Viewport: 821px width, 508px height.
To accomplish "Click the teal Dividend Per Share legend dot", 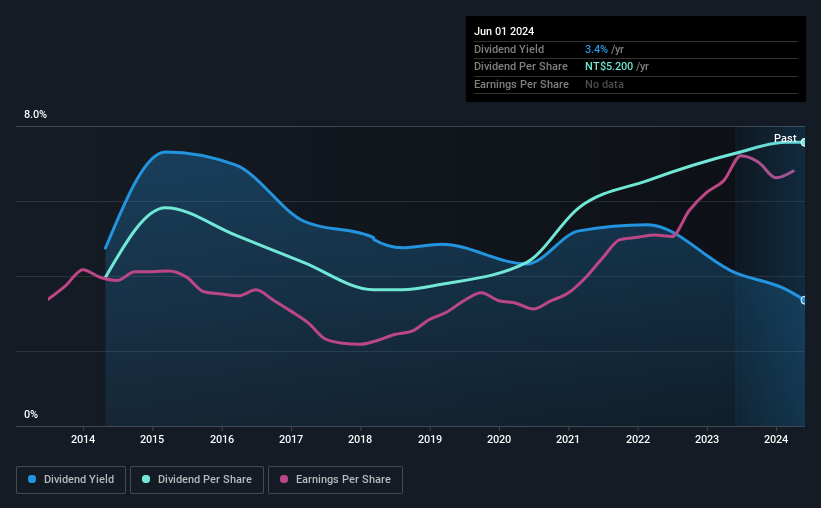I will pyautogui.click(x=146, y=479).
